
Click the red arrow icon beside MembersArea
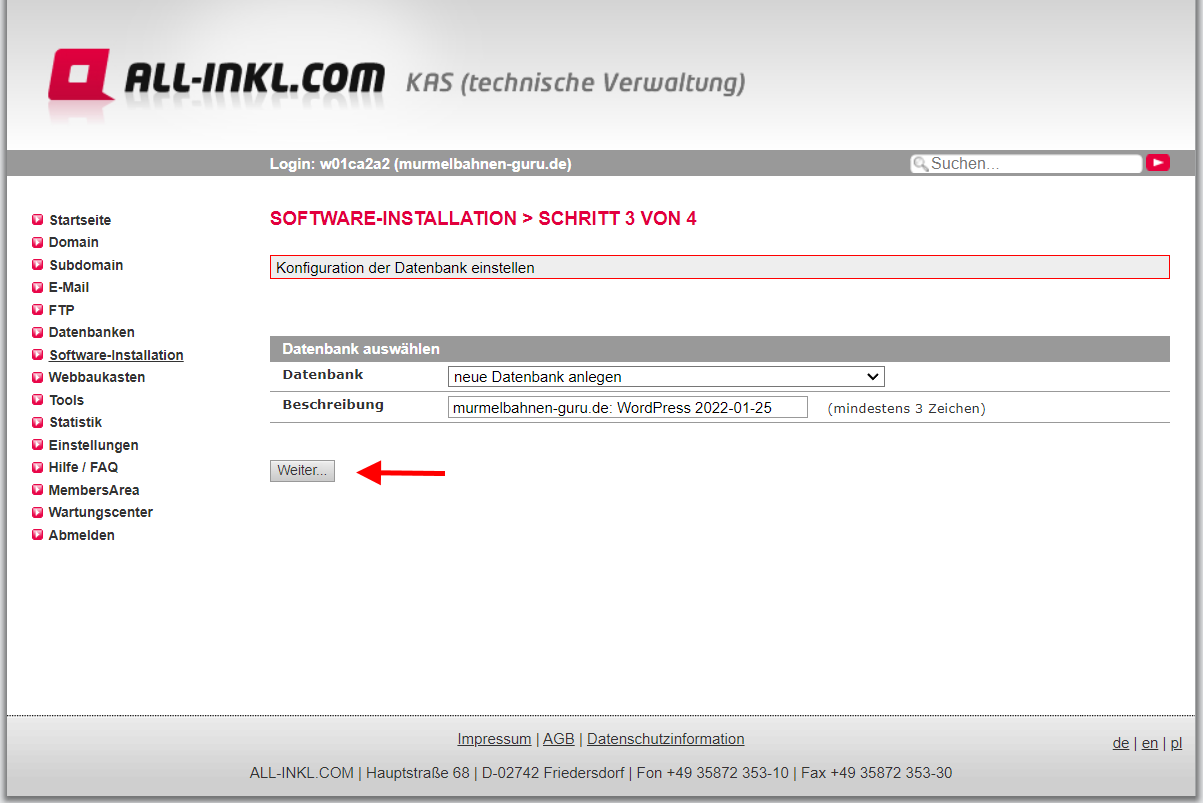38,490
